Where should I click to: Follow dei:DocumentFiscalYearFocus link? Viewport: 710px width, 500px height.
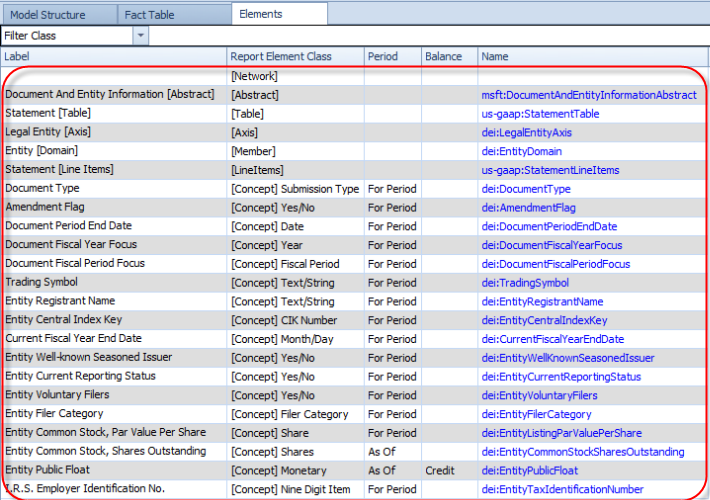pos(552,245)
